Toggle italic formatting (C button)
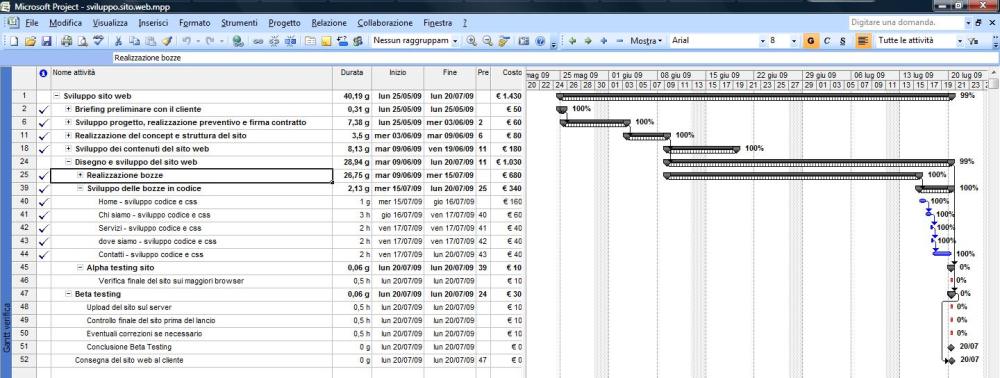1000x378 pixels. point(827,41)
